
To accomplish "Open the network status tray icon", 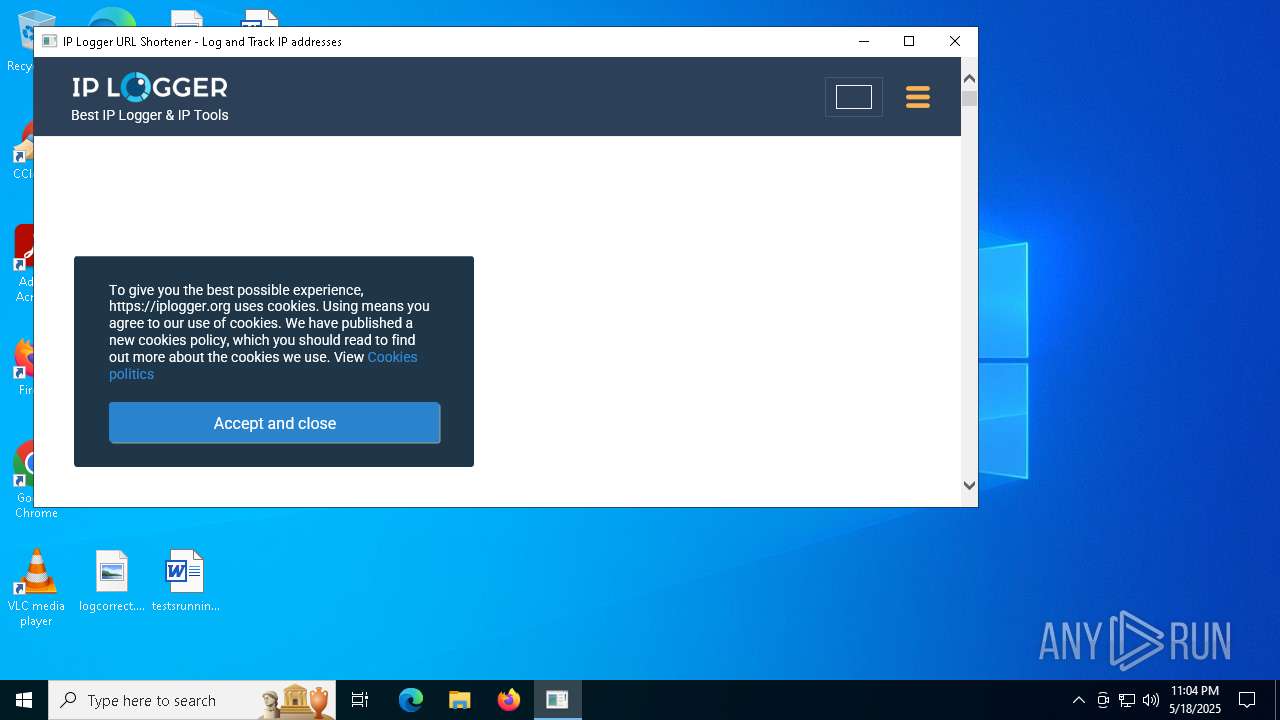I will (1127, 700).
